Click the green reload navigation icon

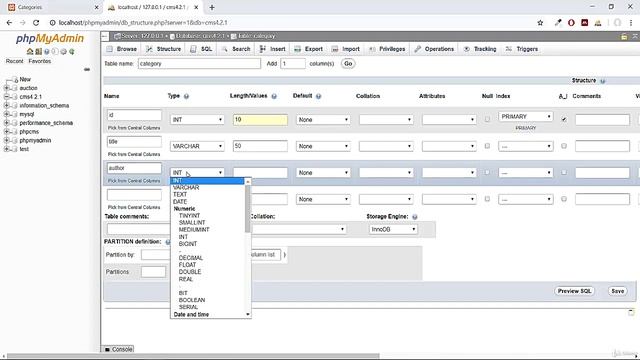click(72, 51)
